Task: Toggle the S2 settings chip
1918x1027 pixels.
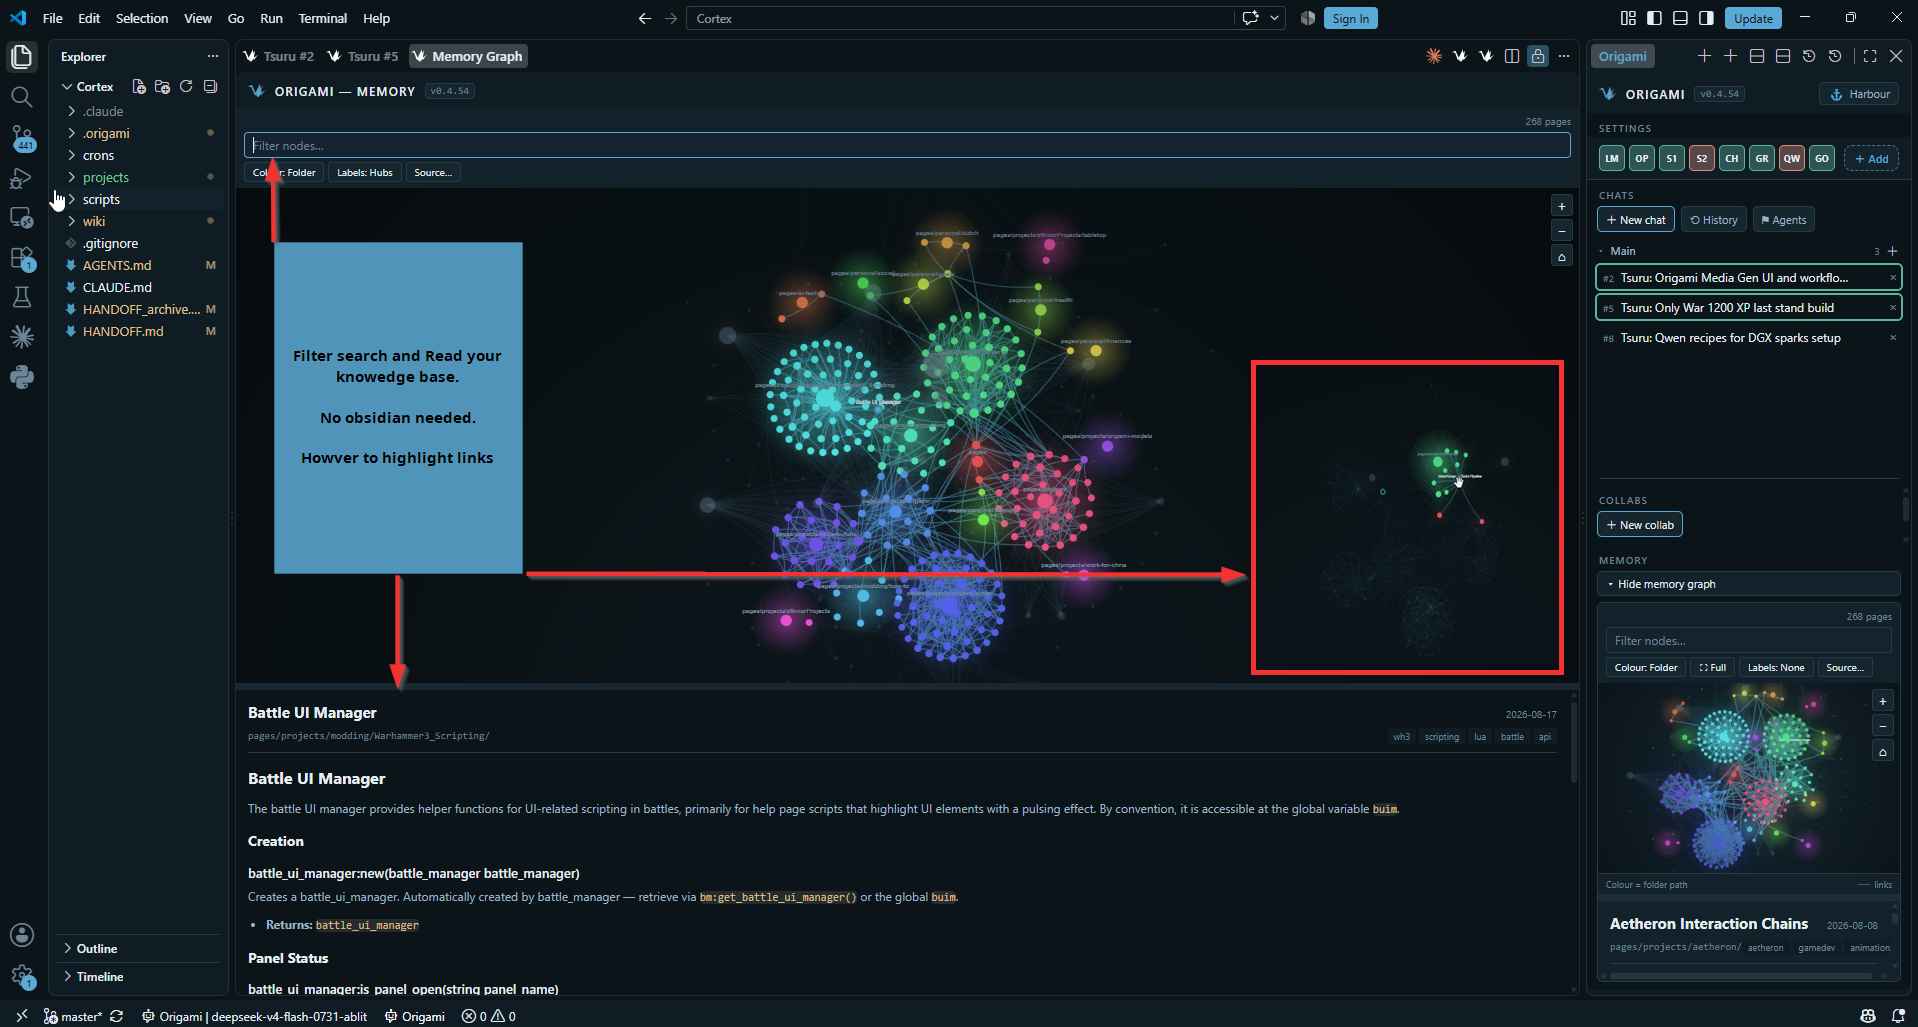Action: click(1702, 158)
